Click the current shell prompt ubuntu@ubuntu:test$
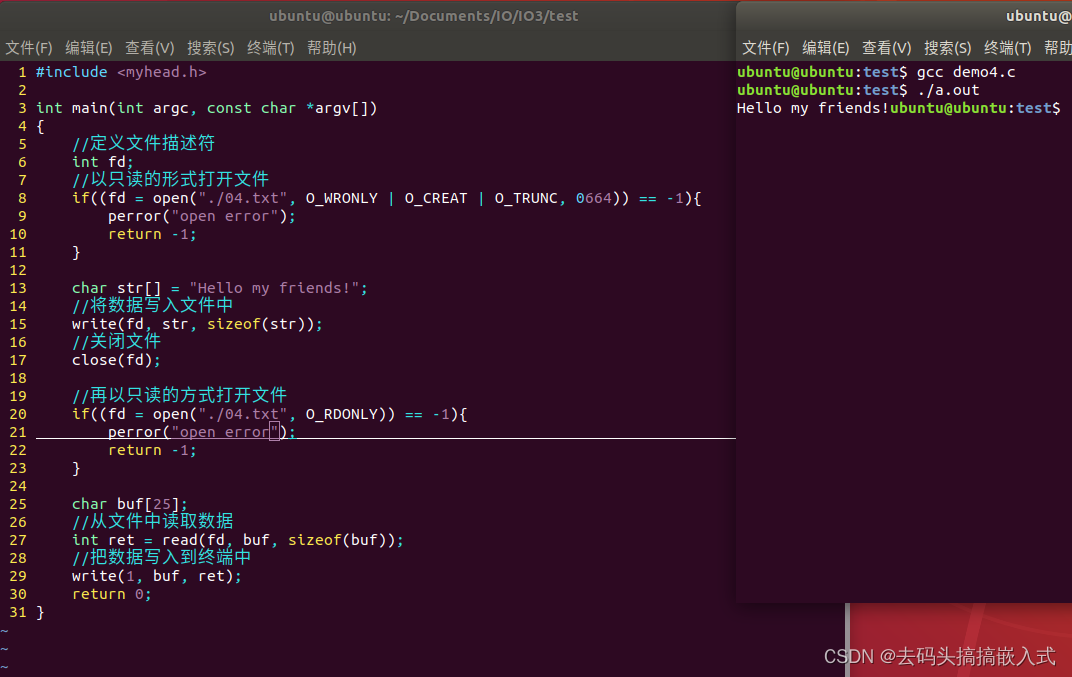1072x677 pixels. point(975,107)
